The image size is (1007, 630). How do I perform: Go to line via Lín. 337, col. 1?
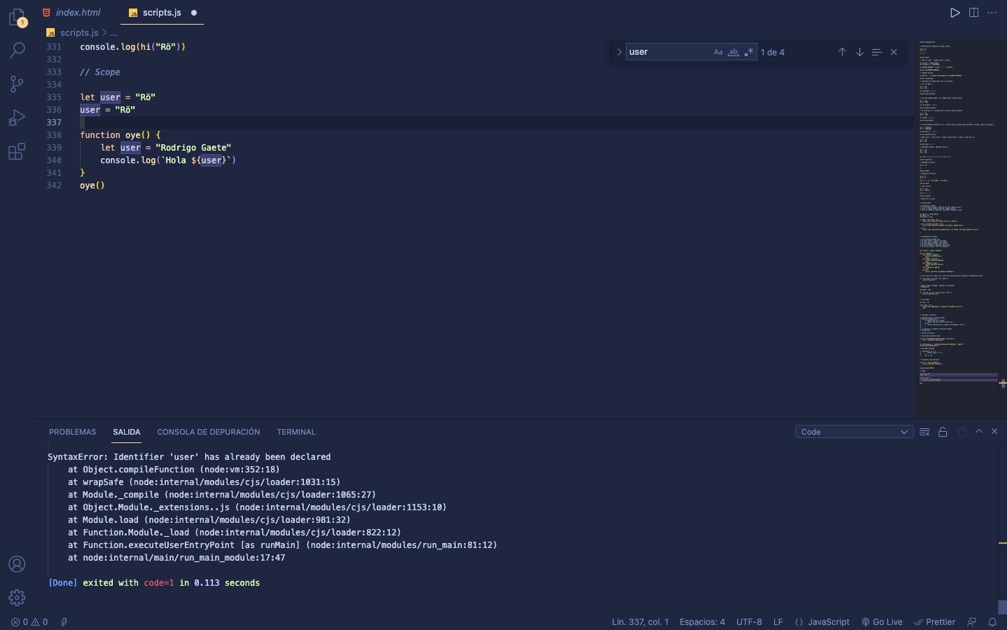pyautogui.click(x=640, y=622)
